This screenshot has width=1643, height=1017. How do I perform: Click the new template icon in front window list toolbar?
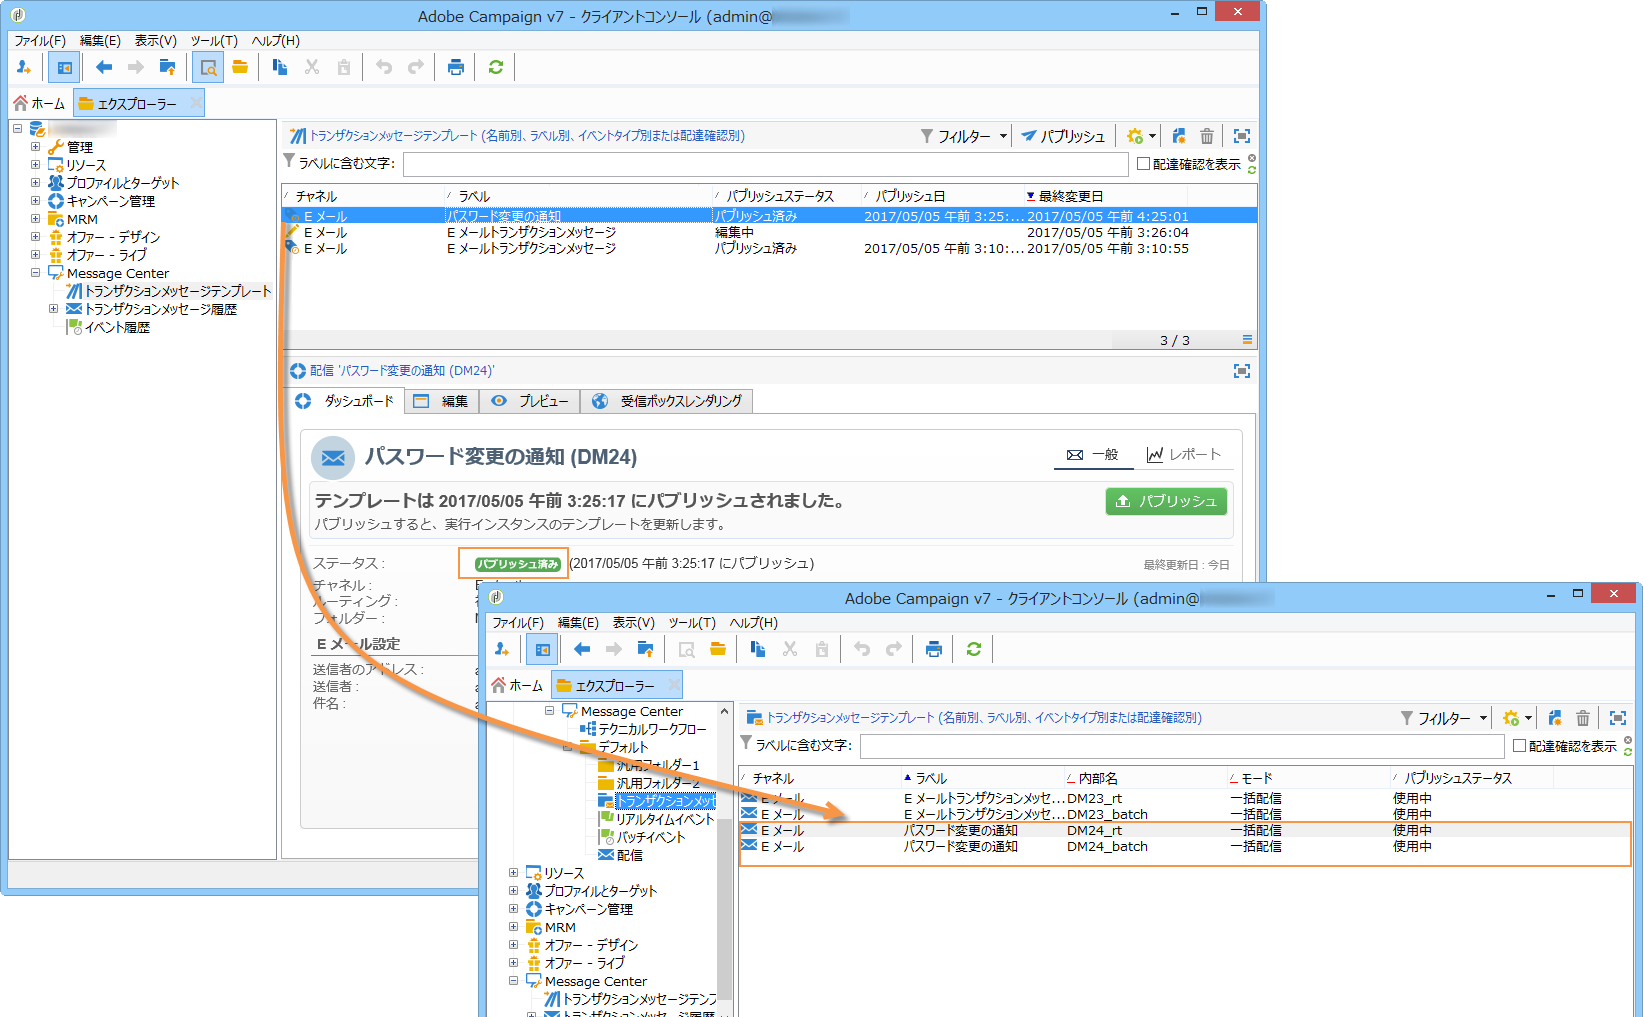(1555, 718)
